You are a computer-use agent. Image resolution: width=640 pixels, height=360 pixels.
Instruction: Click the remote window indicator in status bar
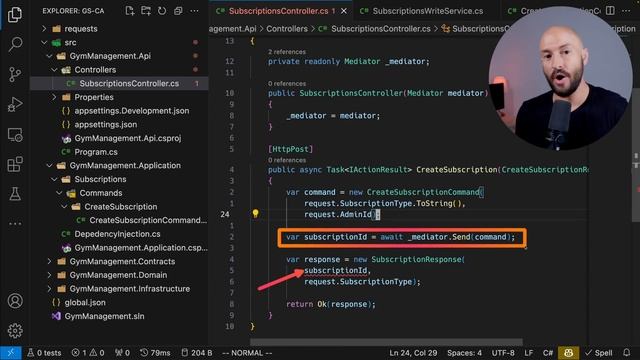tap(11, 353)
